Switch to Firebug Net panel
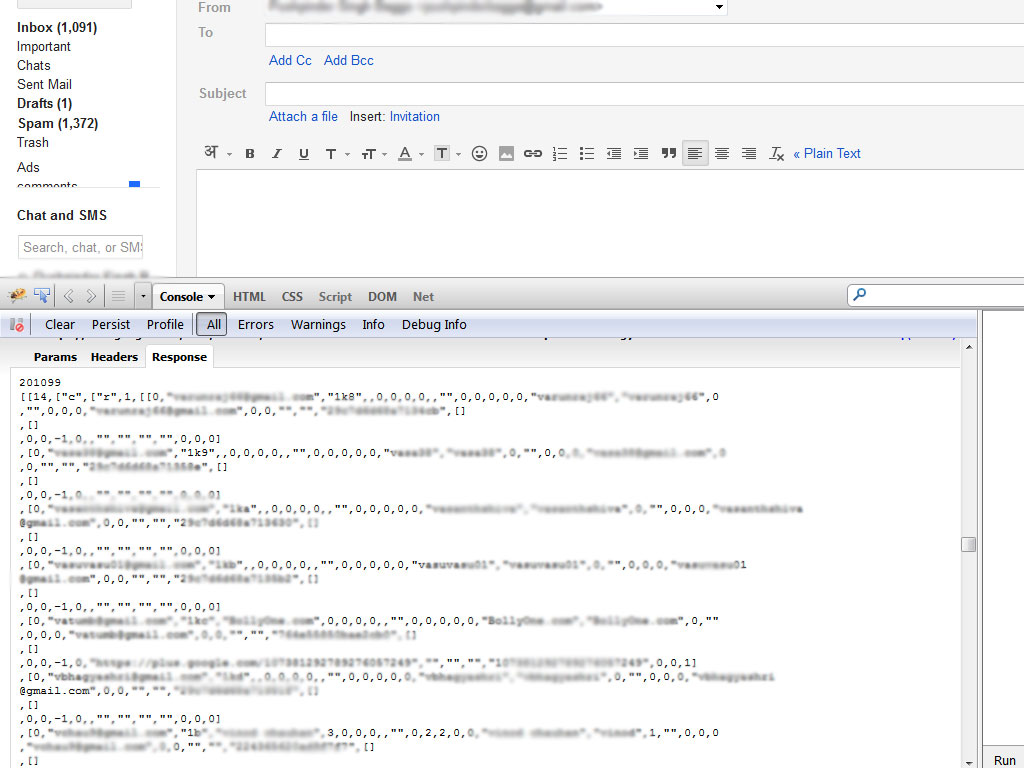Screen dimensions: 1024x768 423,296
